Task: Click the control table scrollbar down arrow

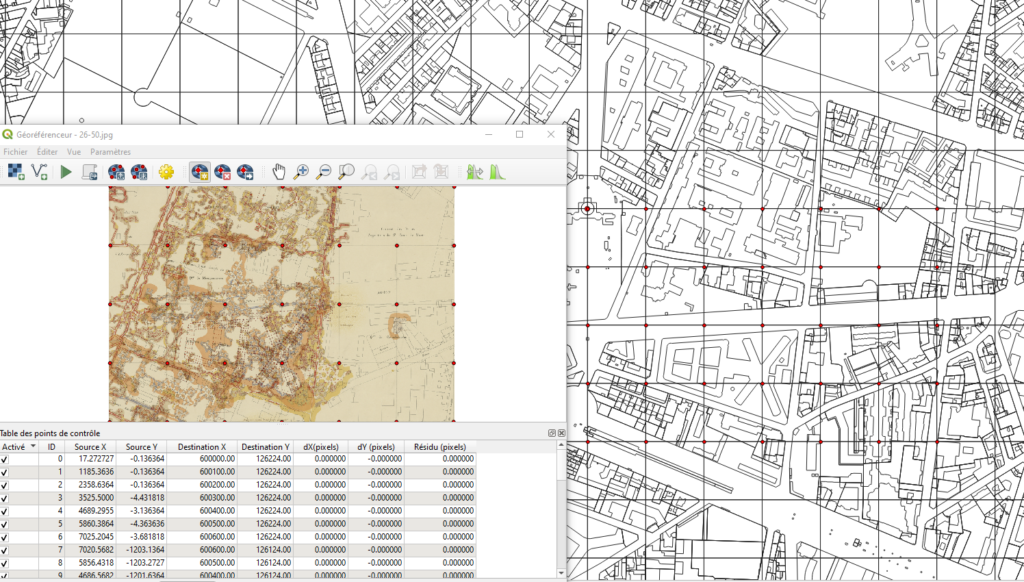Action: click(x=561, y=575)
